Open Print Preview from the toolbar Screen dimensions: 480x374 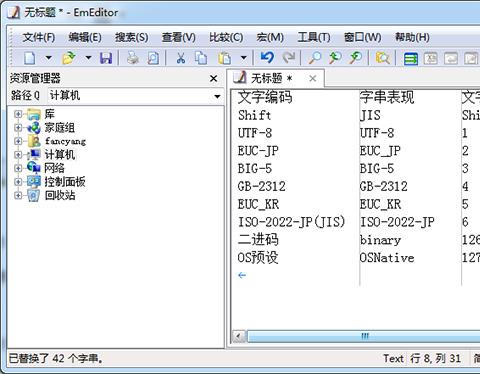point(153,58)
